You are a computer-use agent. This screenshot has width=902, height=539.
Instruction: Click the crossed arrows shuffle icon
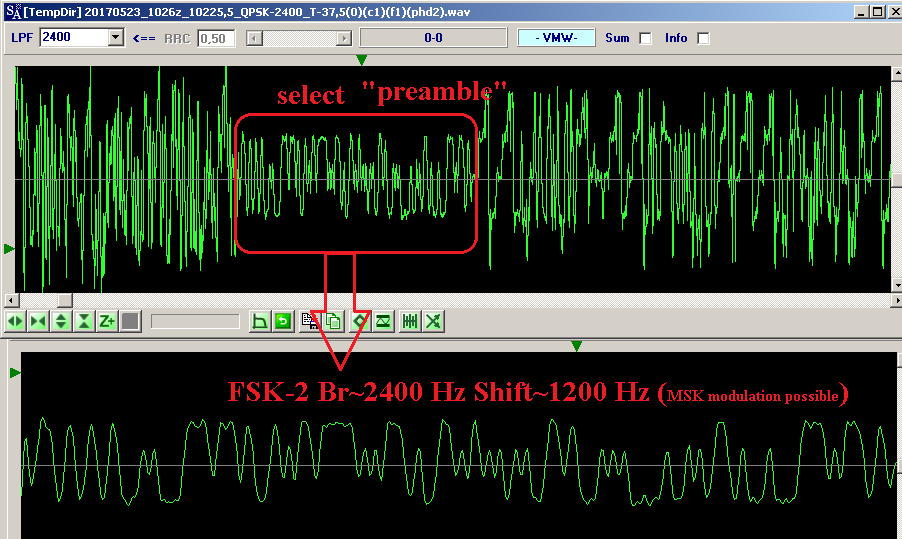pyautogui.click(x=433, y=321)
